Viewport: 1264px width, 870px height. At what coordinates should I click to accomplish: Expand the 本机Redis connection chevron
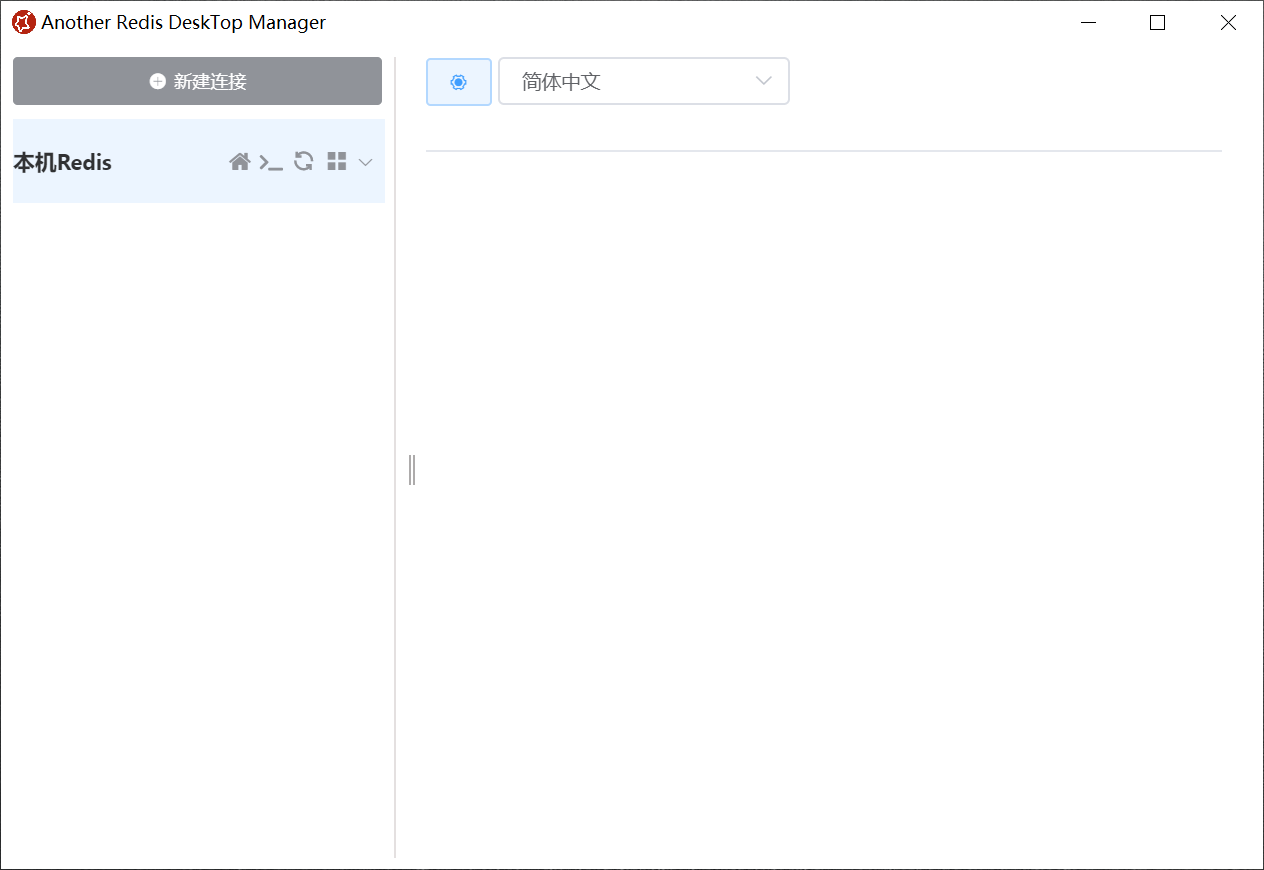(x=366, y=162)
